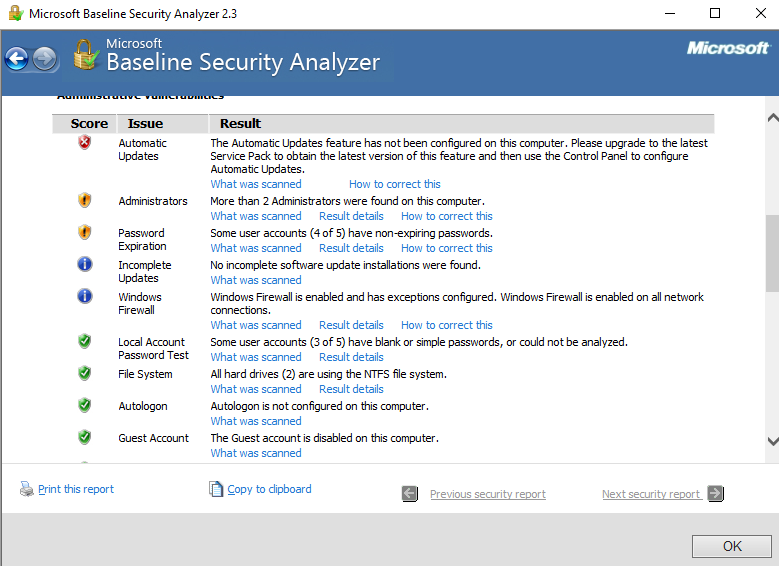Image resolution: width=779 pixels, height=566 pixels.
Task: Click the green check shield for File System
Action: coord(84,373)
